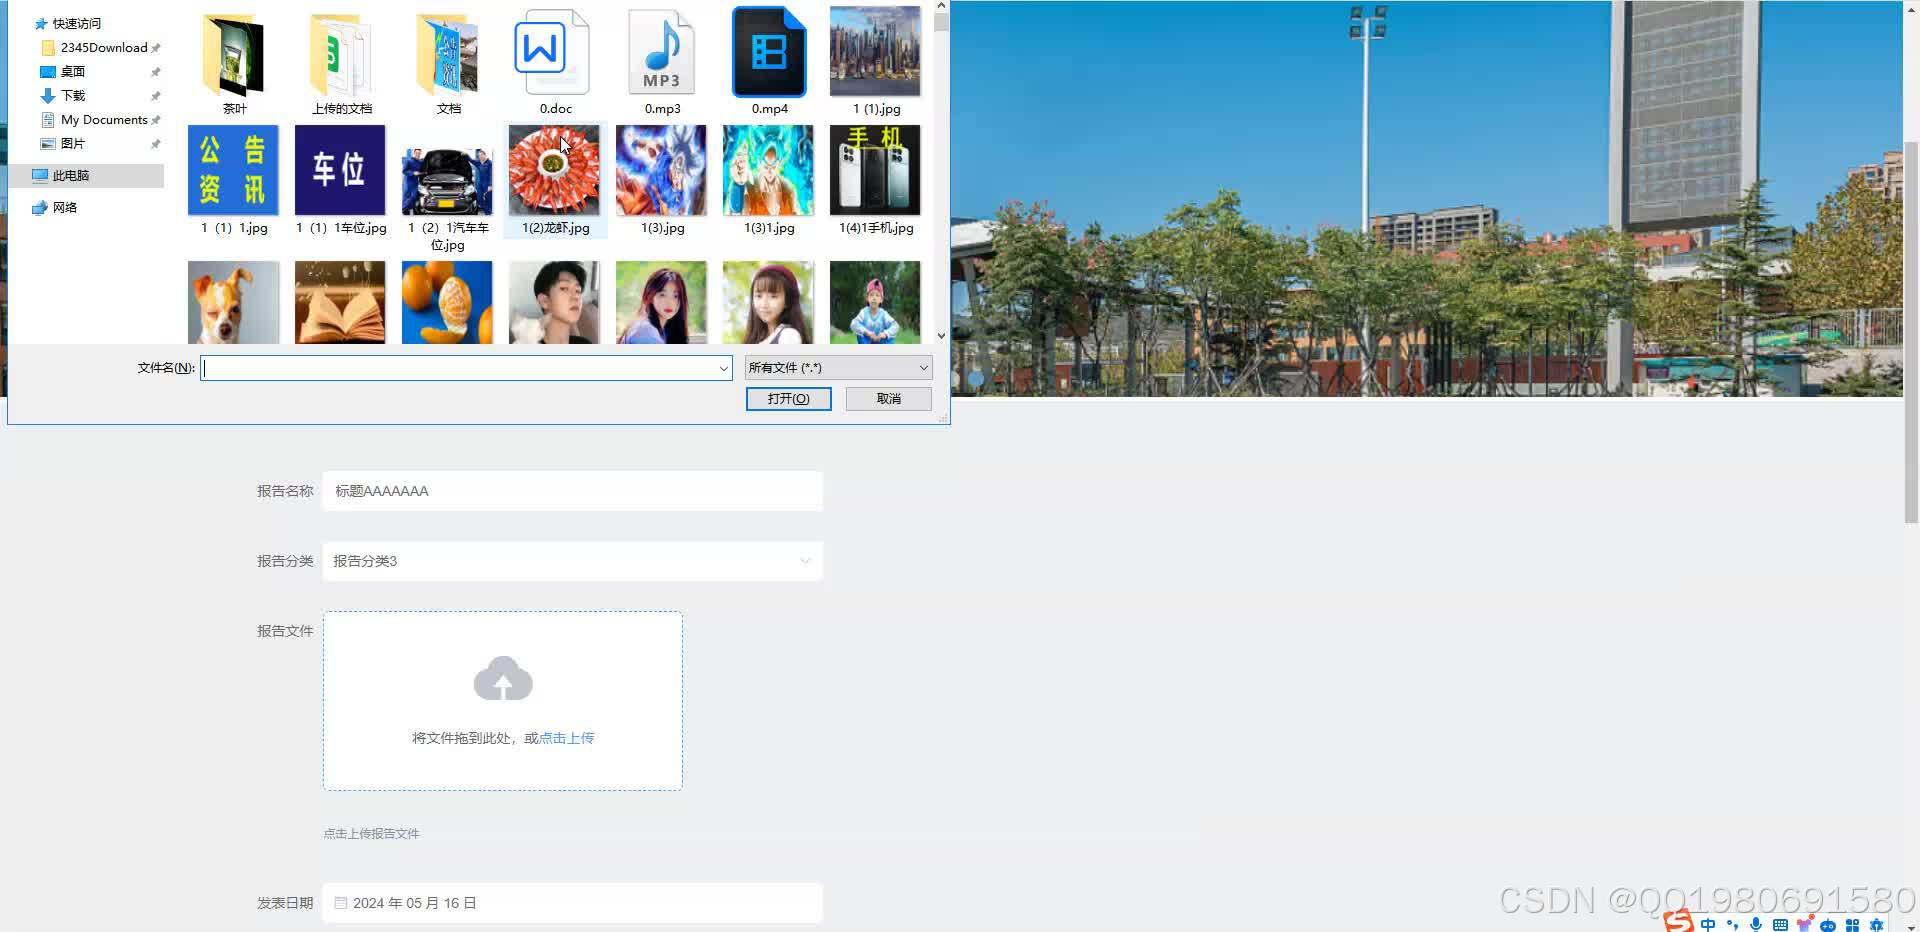Expand the 报告分类 dropdown showing 报告分类3
Image resolution: width=1920 pixels, height=932 pixels.
[573, 561]
